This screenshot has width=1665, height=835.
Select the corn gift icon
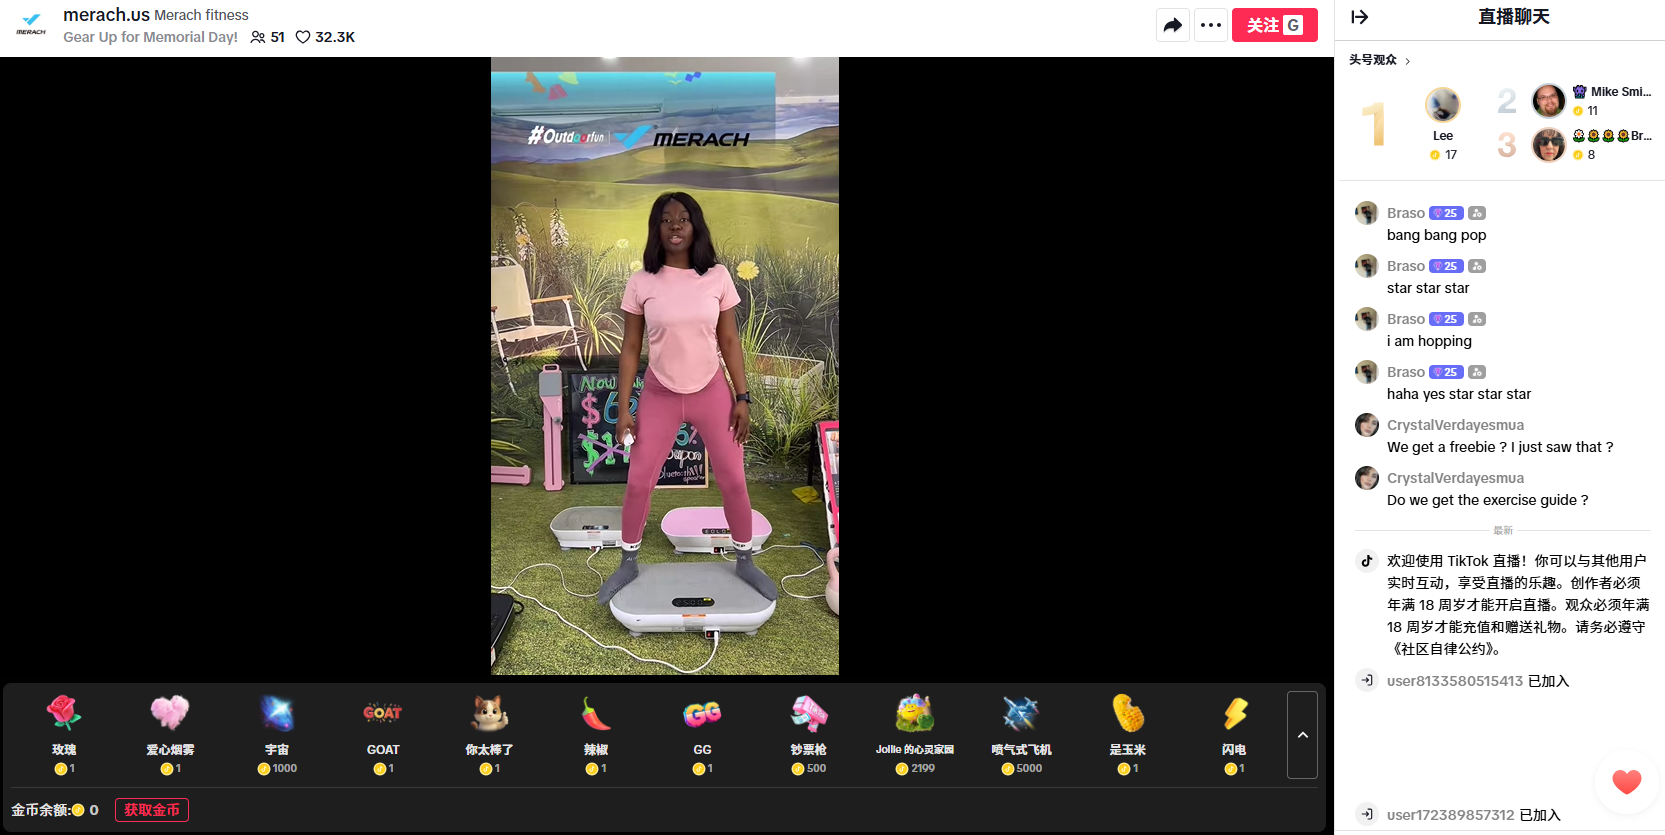[1128, 715]
